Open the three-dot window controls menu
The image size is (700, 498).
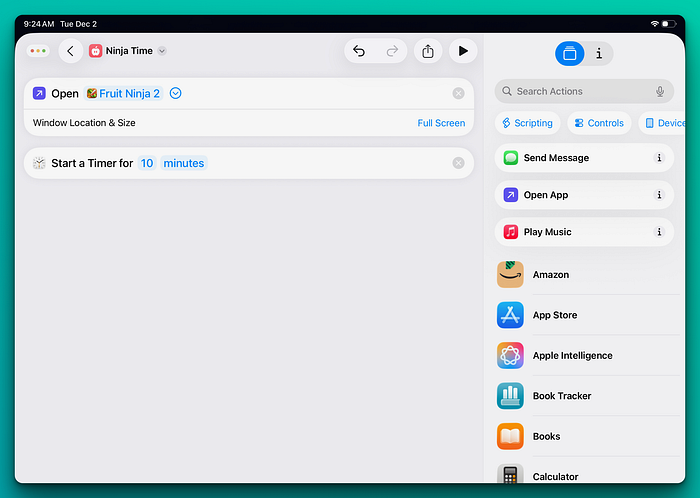coord(38,51)
